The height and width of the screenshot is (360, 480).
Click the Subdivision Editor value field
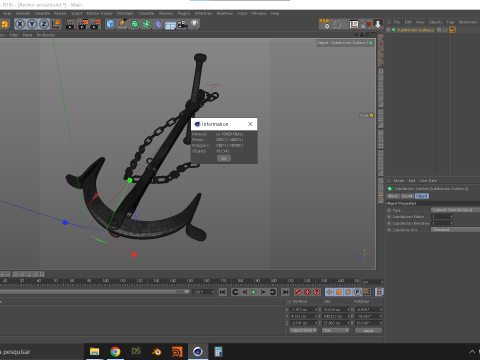[442, 217]
